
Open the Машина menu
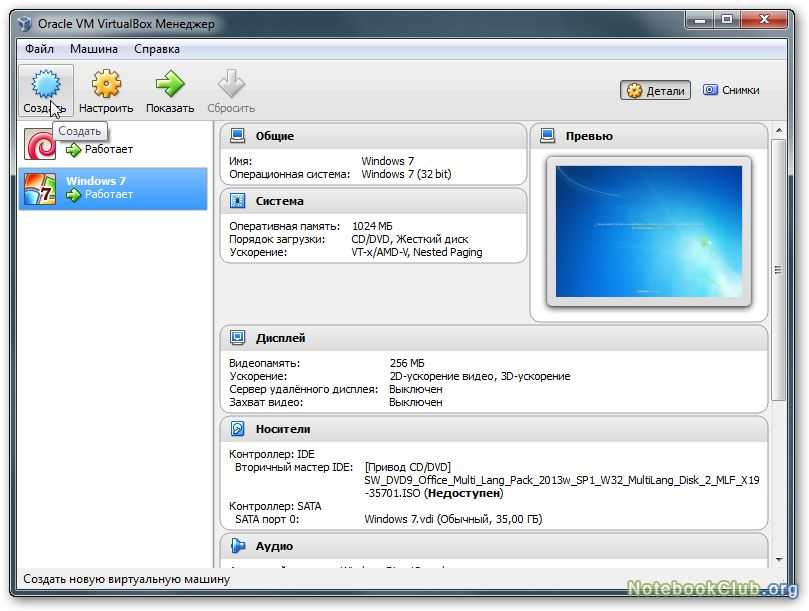pyautogui.click(x=94, y=49)
